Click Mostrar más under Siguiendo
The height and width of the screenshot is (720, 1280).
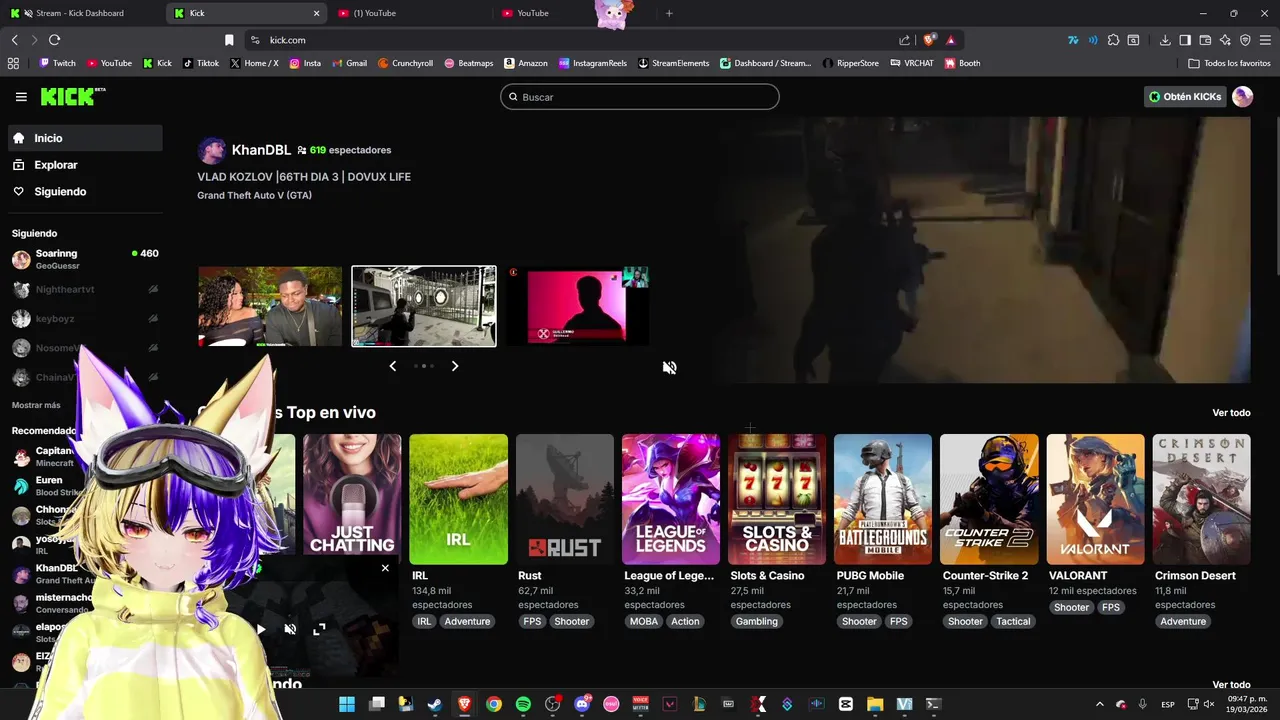click(36, 405)
